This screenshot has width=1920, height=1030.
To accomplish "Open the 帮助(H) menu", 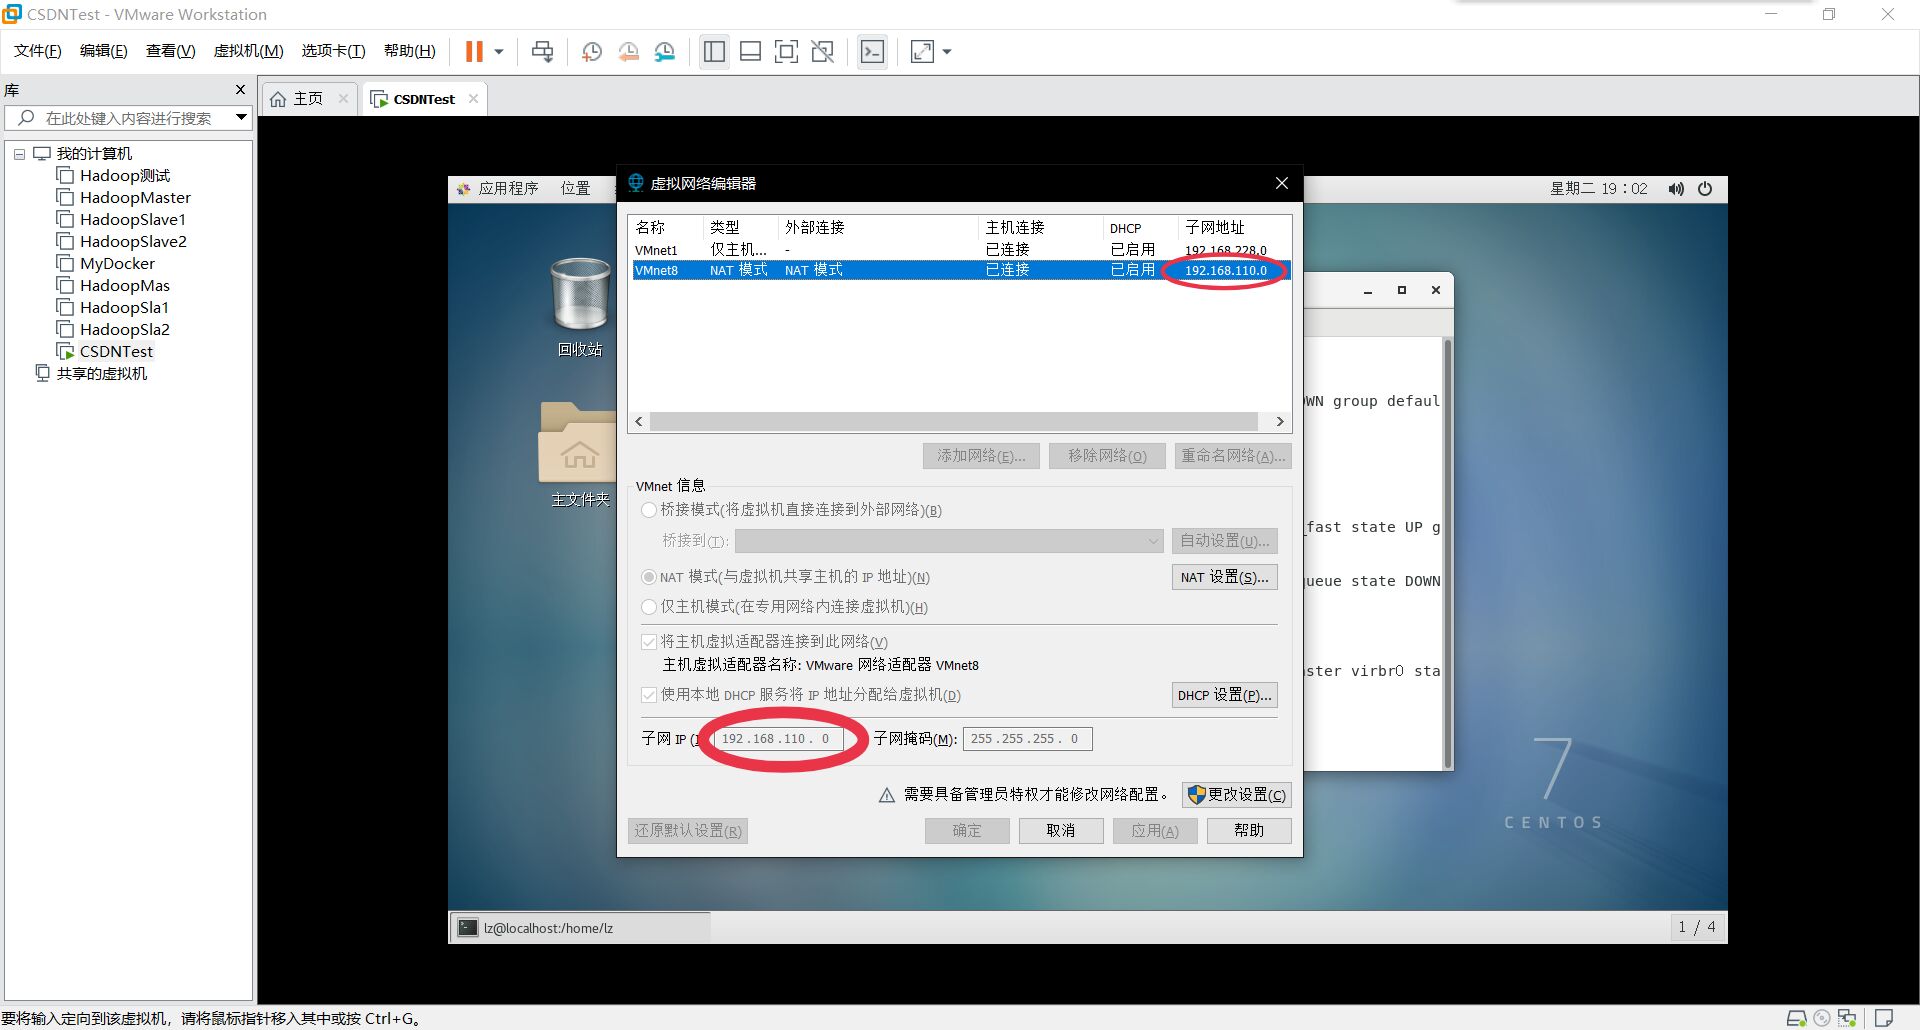I will coord(410,51).
